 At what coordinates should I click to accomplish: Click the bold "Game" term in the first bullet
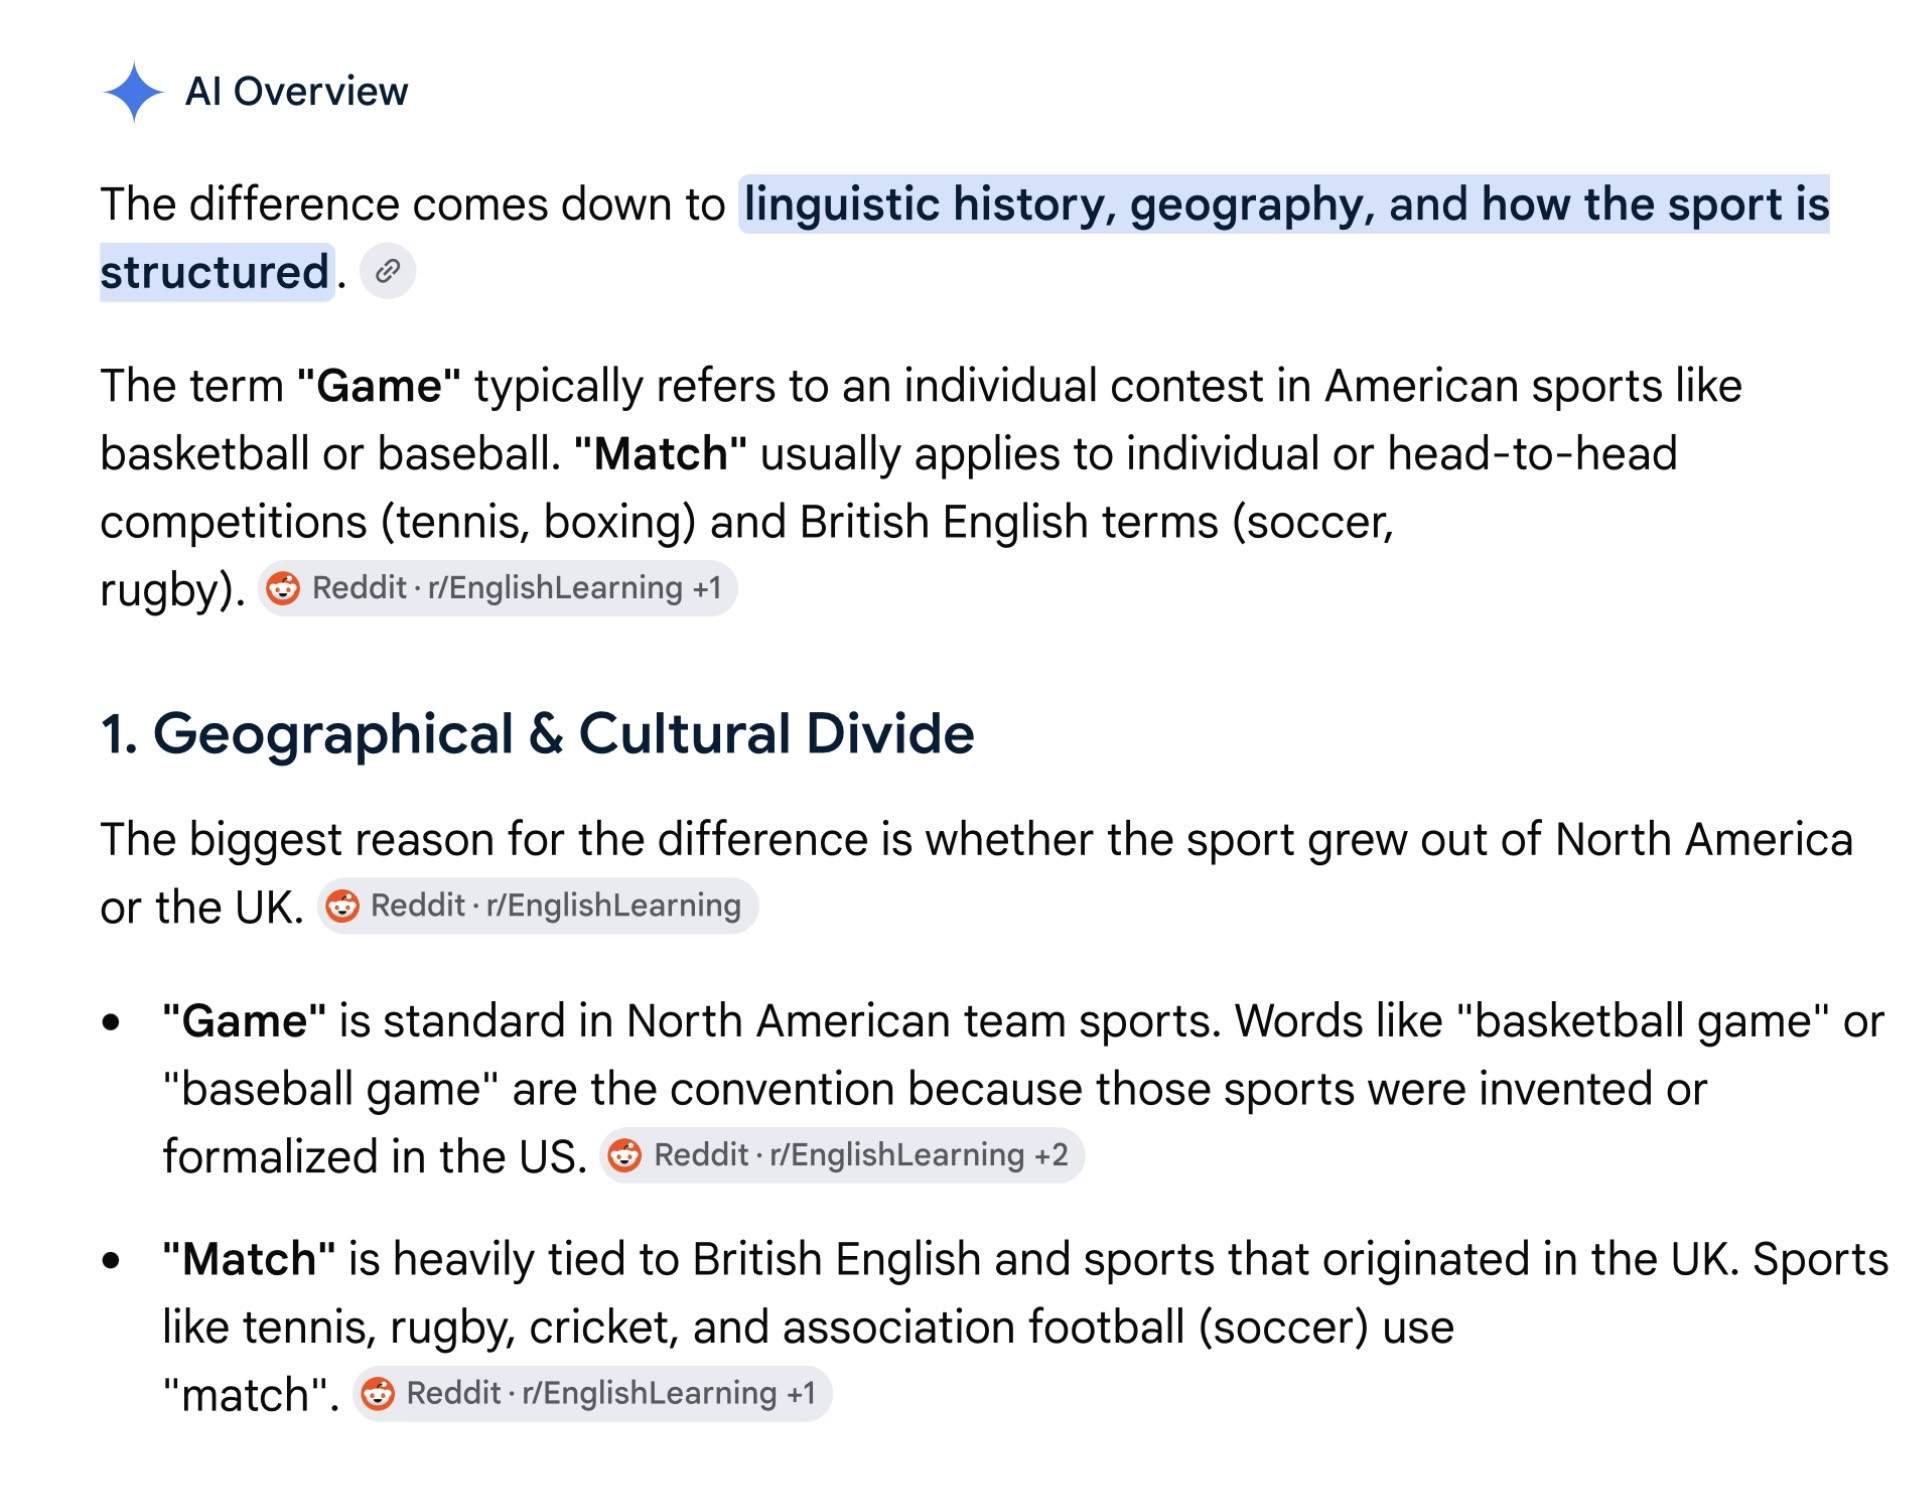[244, 1021]
